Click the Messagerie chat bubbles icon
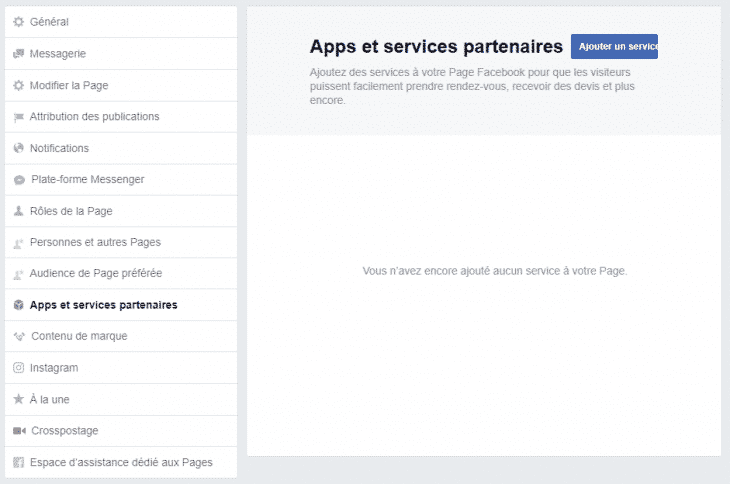 tap(18, 54)
